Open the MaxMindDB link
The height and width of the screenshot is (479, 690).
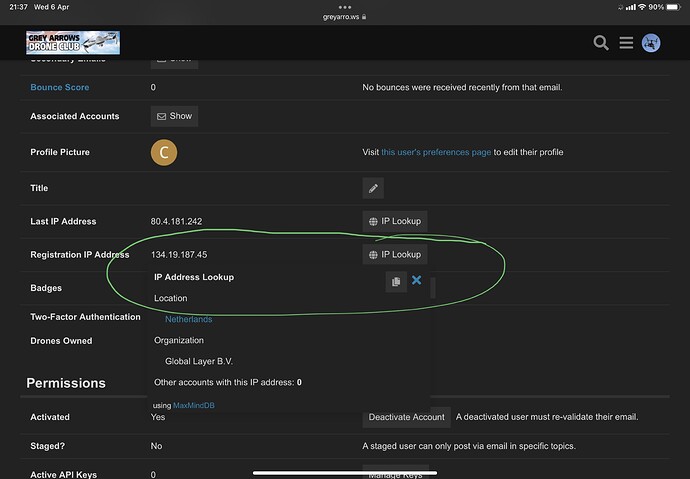tap(194, 406)
